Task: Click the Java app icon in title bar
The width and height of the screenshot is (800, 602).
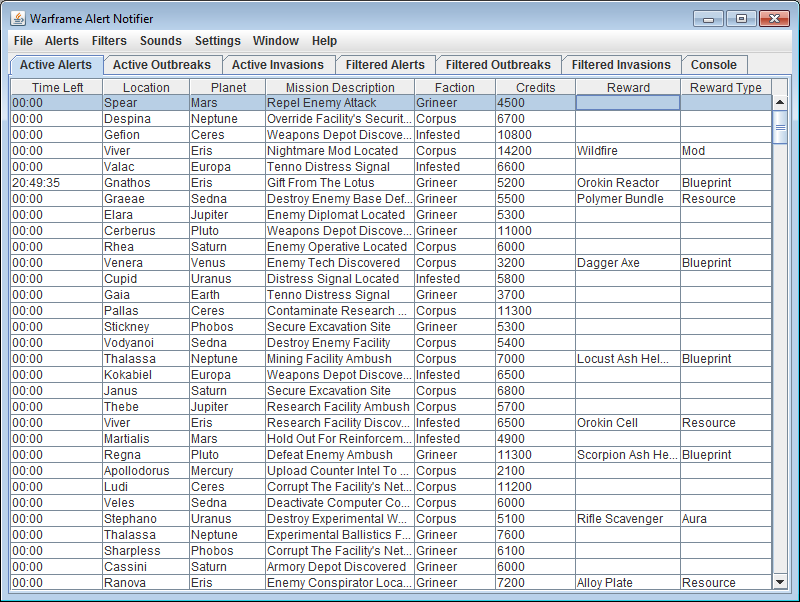Action: (x=17, y=17)
